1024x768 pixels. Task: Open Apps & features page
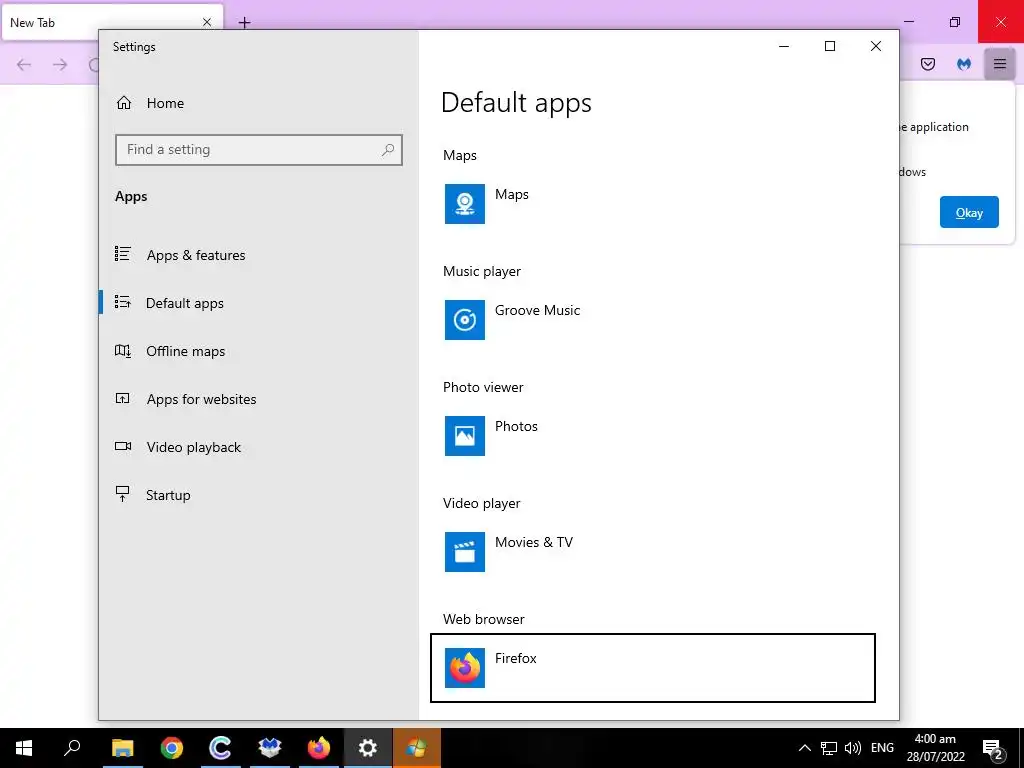pos(196,255)
